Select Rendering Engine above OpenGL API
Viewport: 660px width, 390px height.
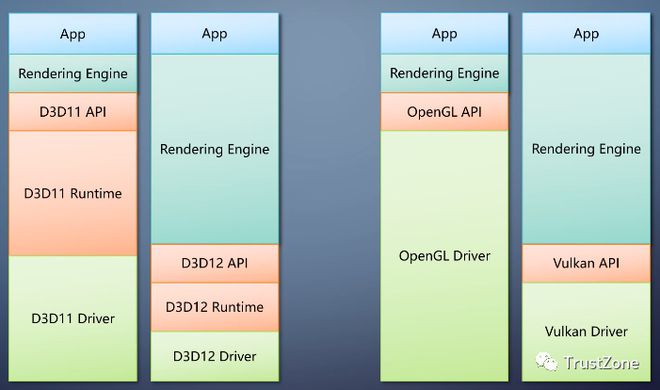pyautogui.click(x=444, y=74)
